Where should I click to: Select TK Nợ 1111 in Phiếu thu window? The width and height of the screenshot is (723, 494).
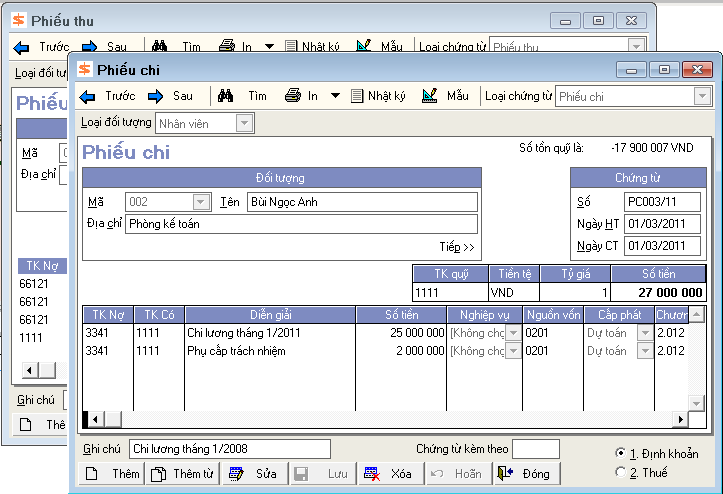click(x=31, y=338)
